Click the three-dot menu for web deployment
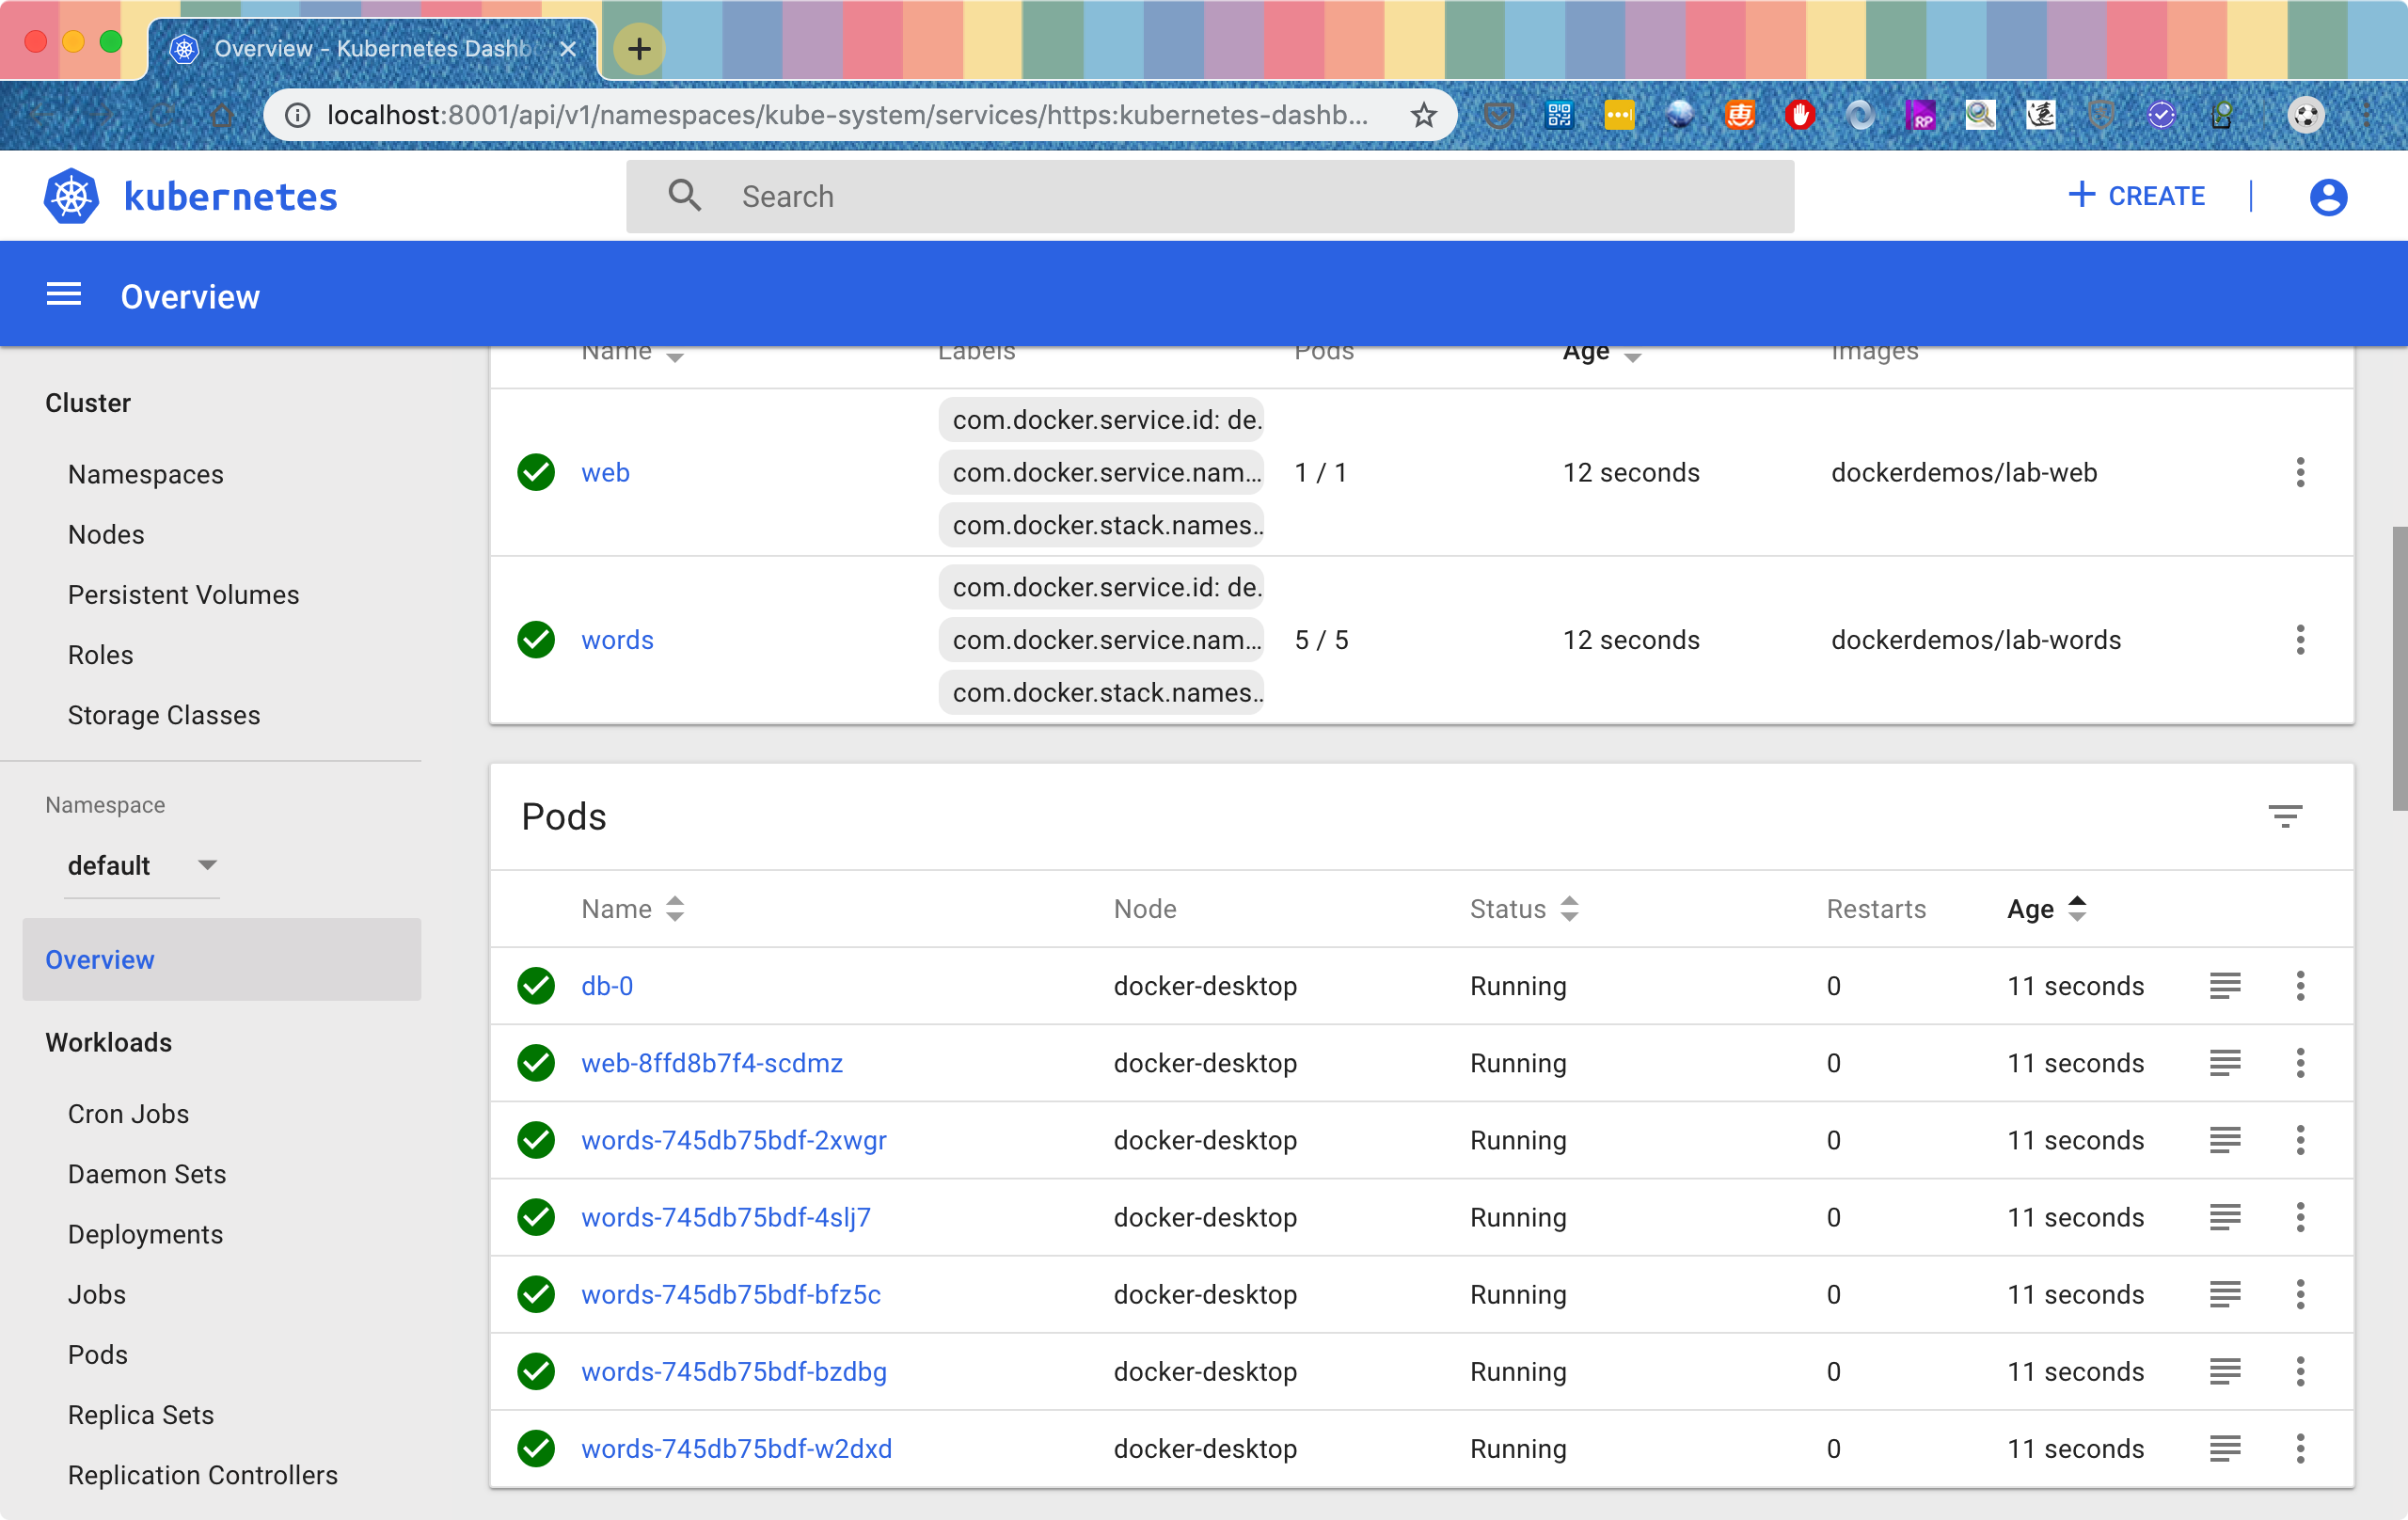 click(2300, 473)
